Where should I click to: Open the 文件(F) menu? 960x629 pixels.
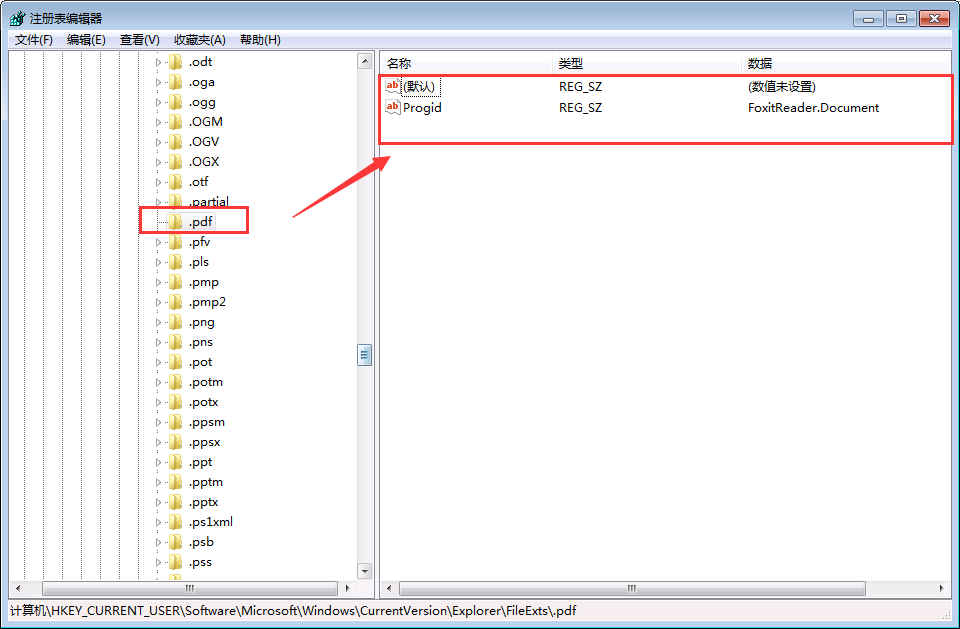[34, 40]
